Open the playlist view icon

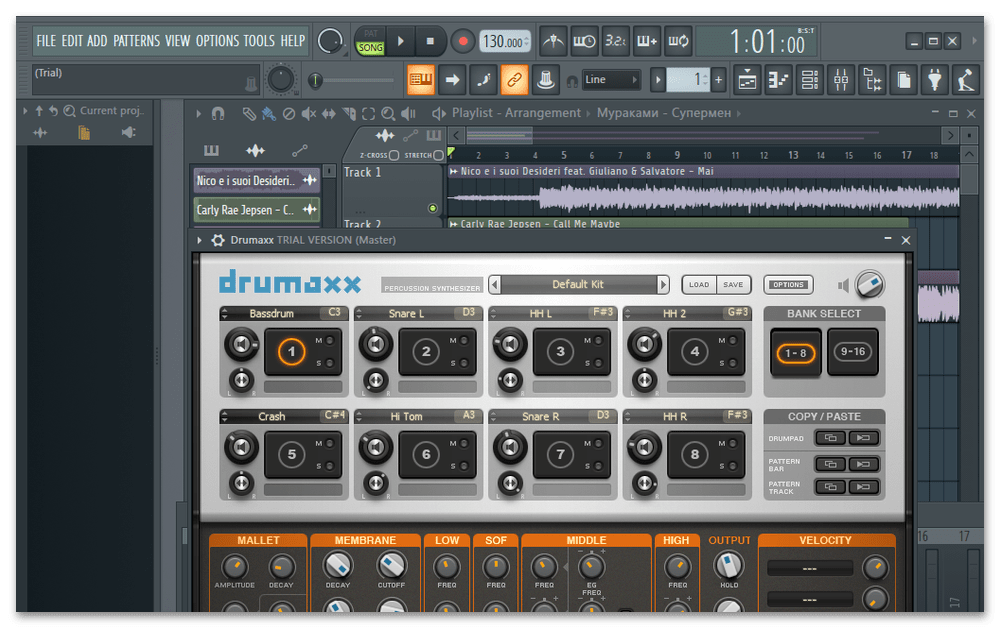(x=747, y=79)
